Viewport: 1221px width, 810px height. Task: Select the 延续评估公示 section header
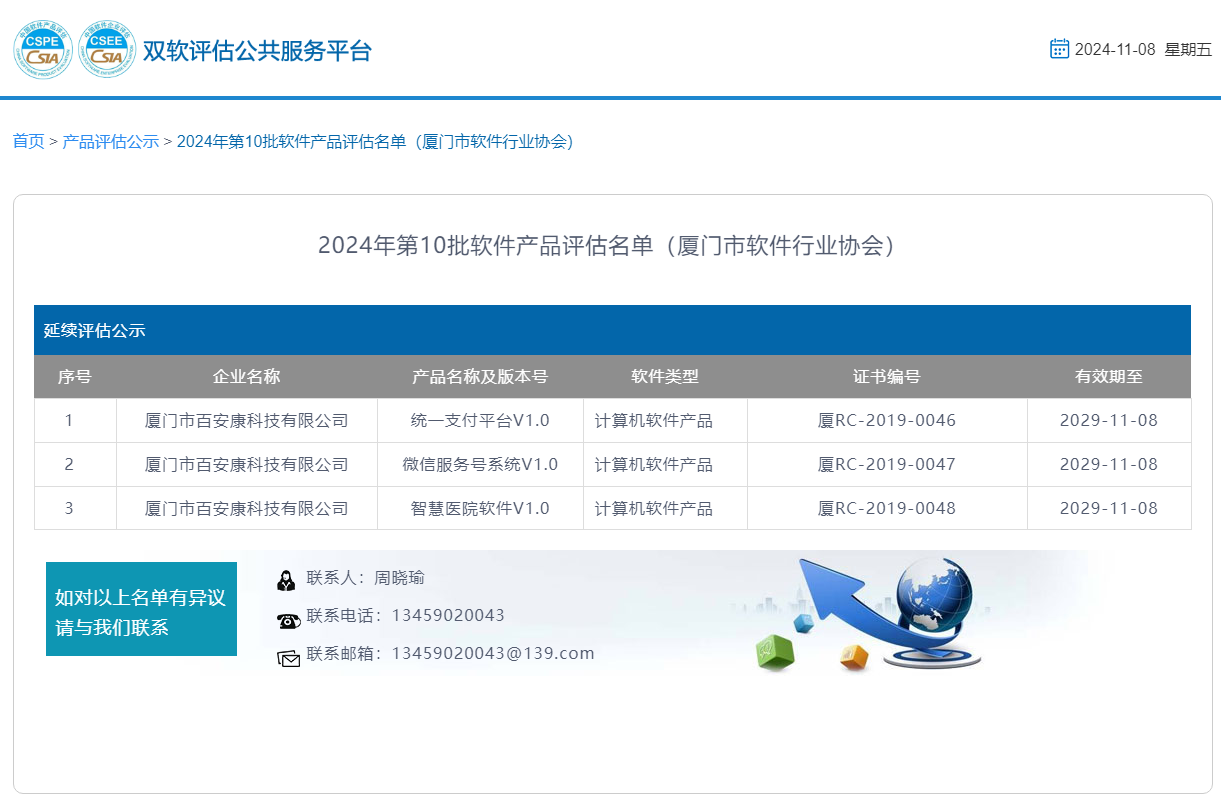pos(612,330)
